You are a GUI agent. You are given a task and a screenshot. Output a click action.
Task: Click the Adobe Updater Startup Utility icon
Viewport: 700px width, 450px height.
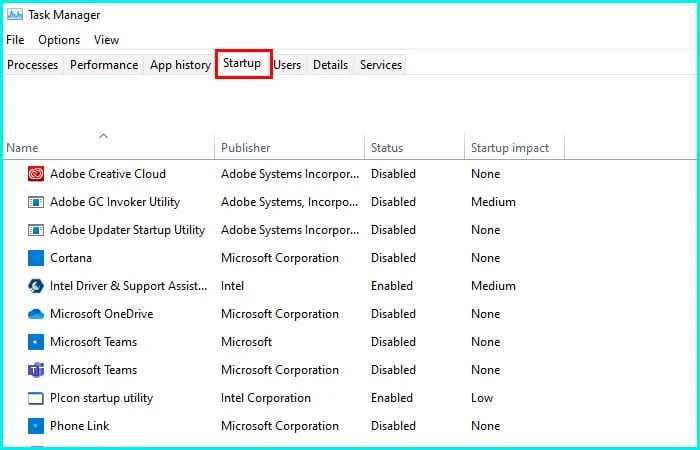point(36,230)
